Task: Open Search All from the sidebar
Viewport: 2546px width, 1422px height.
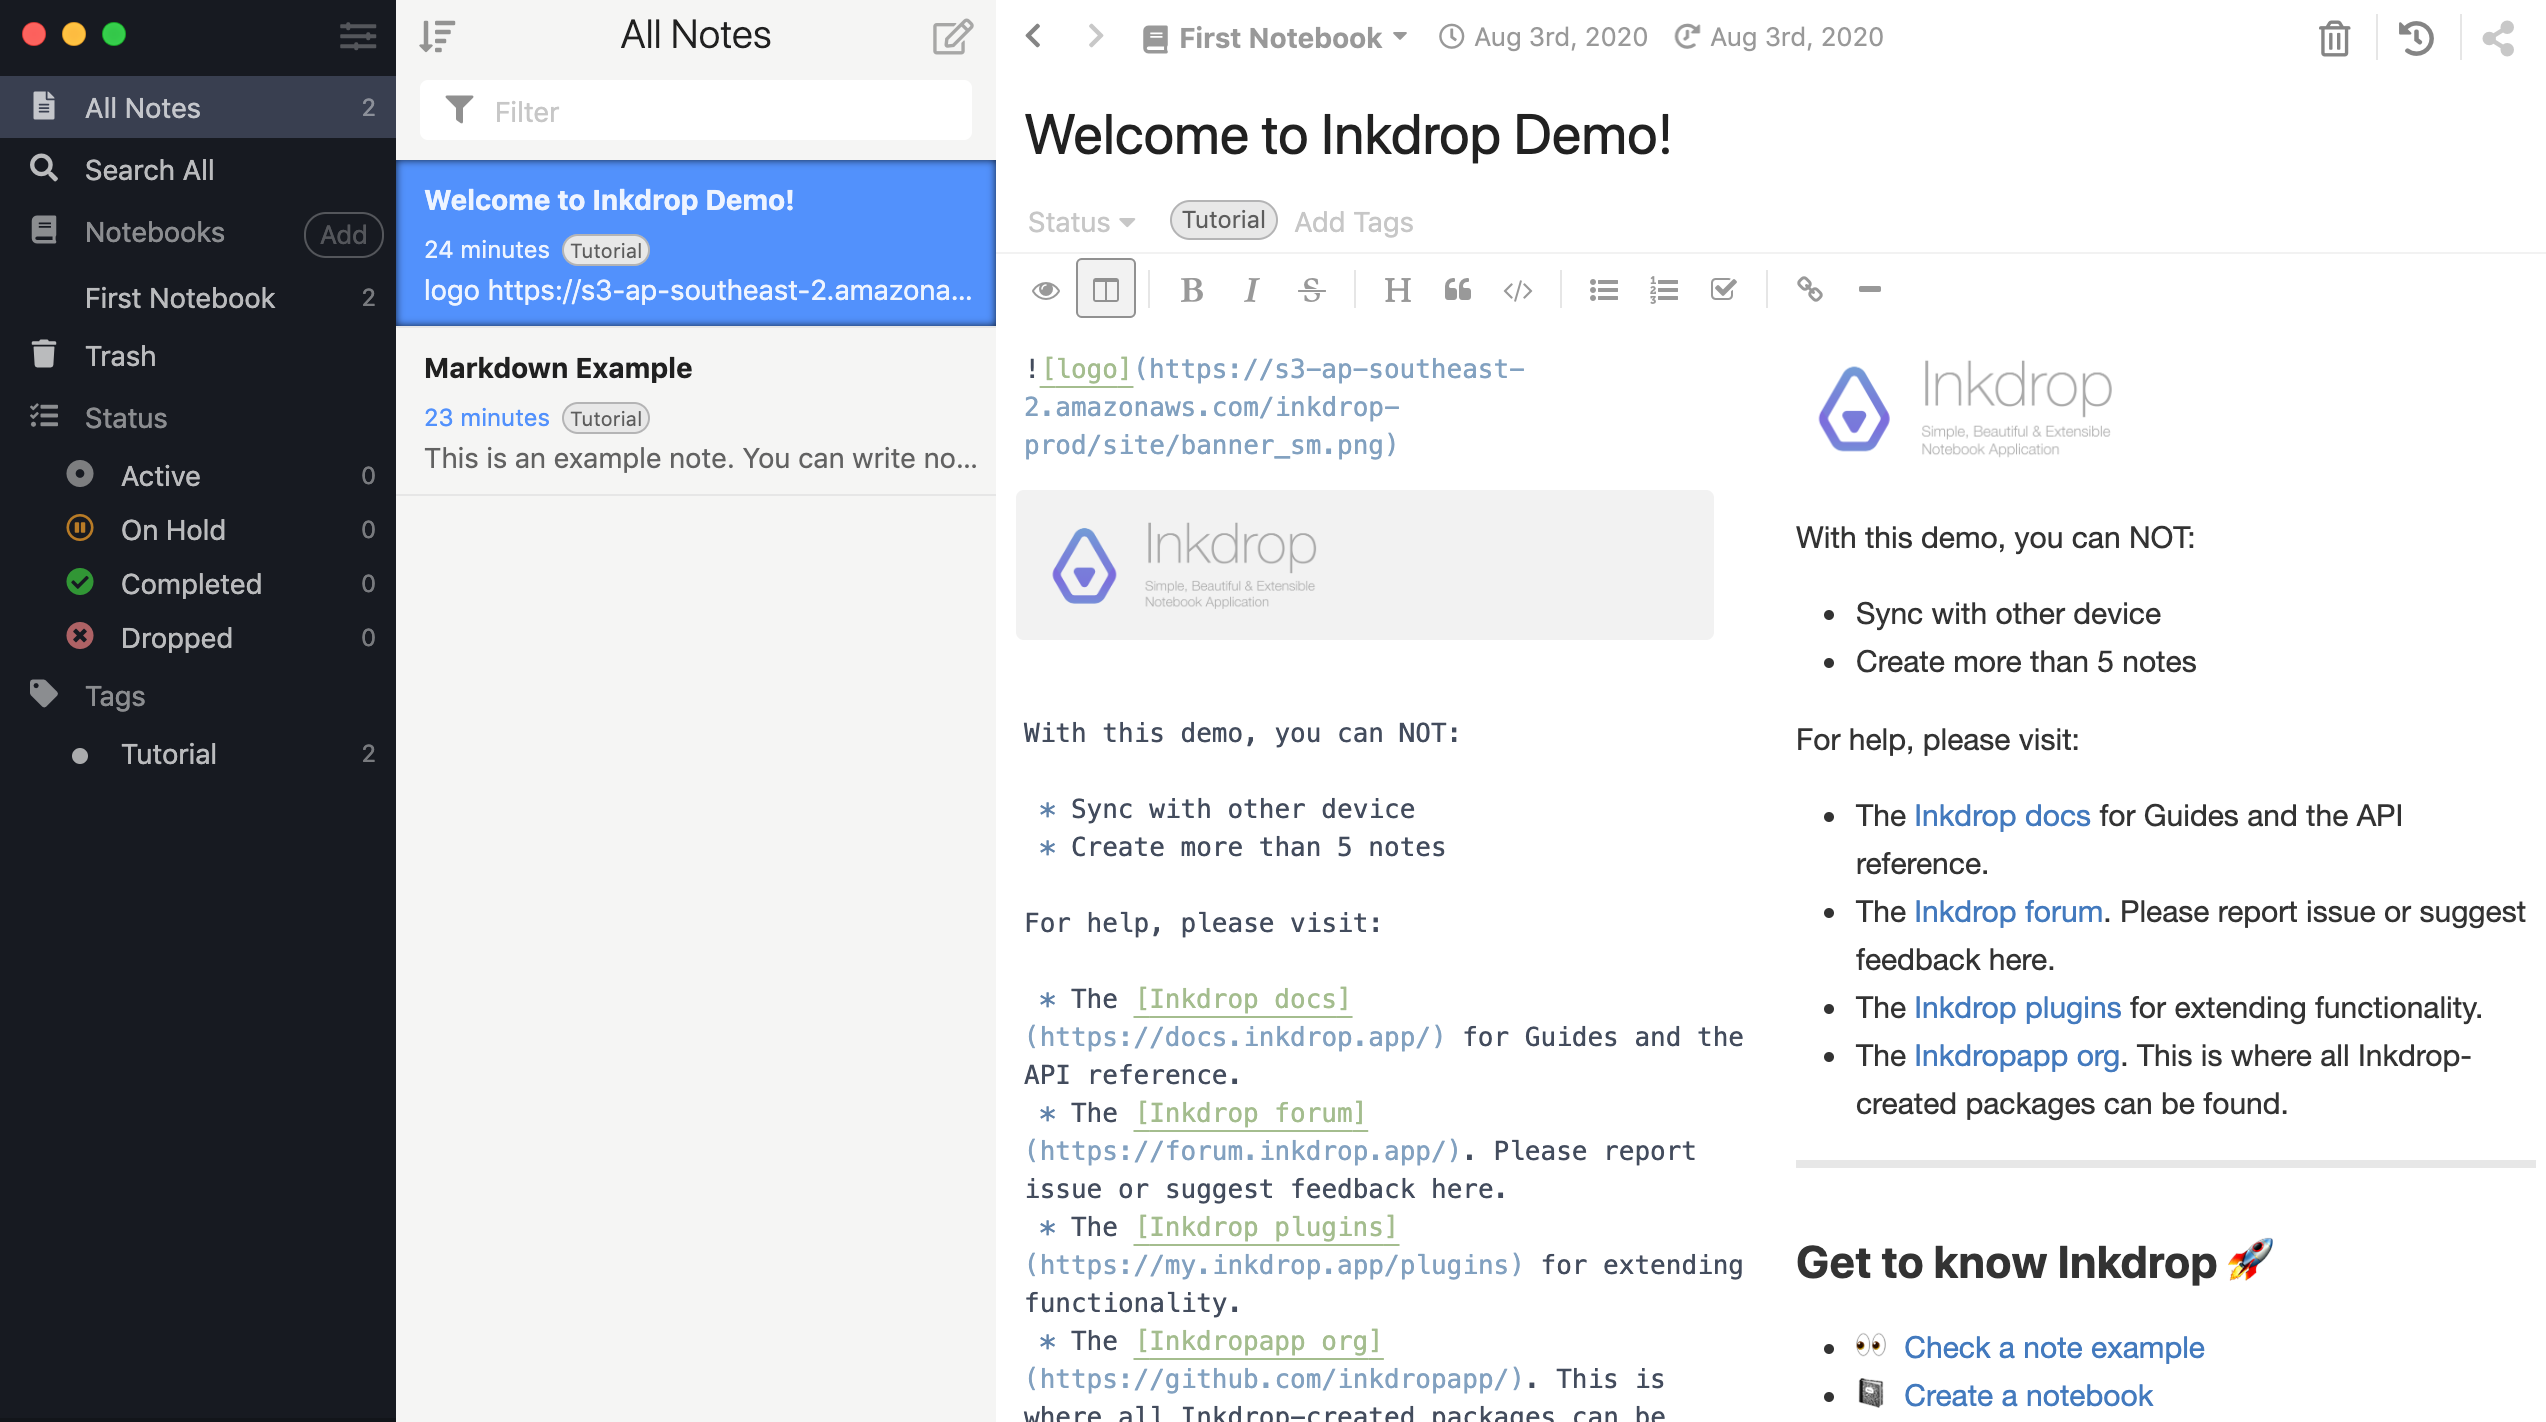Action: (149, 169)
